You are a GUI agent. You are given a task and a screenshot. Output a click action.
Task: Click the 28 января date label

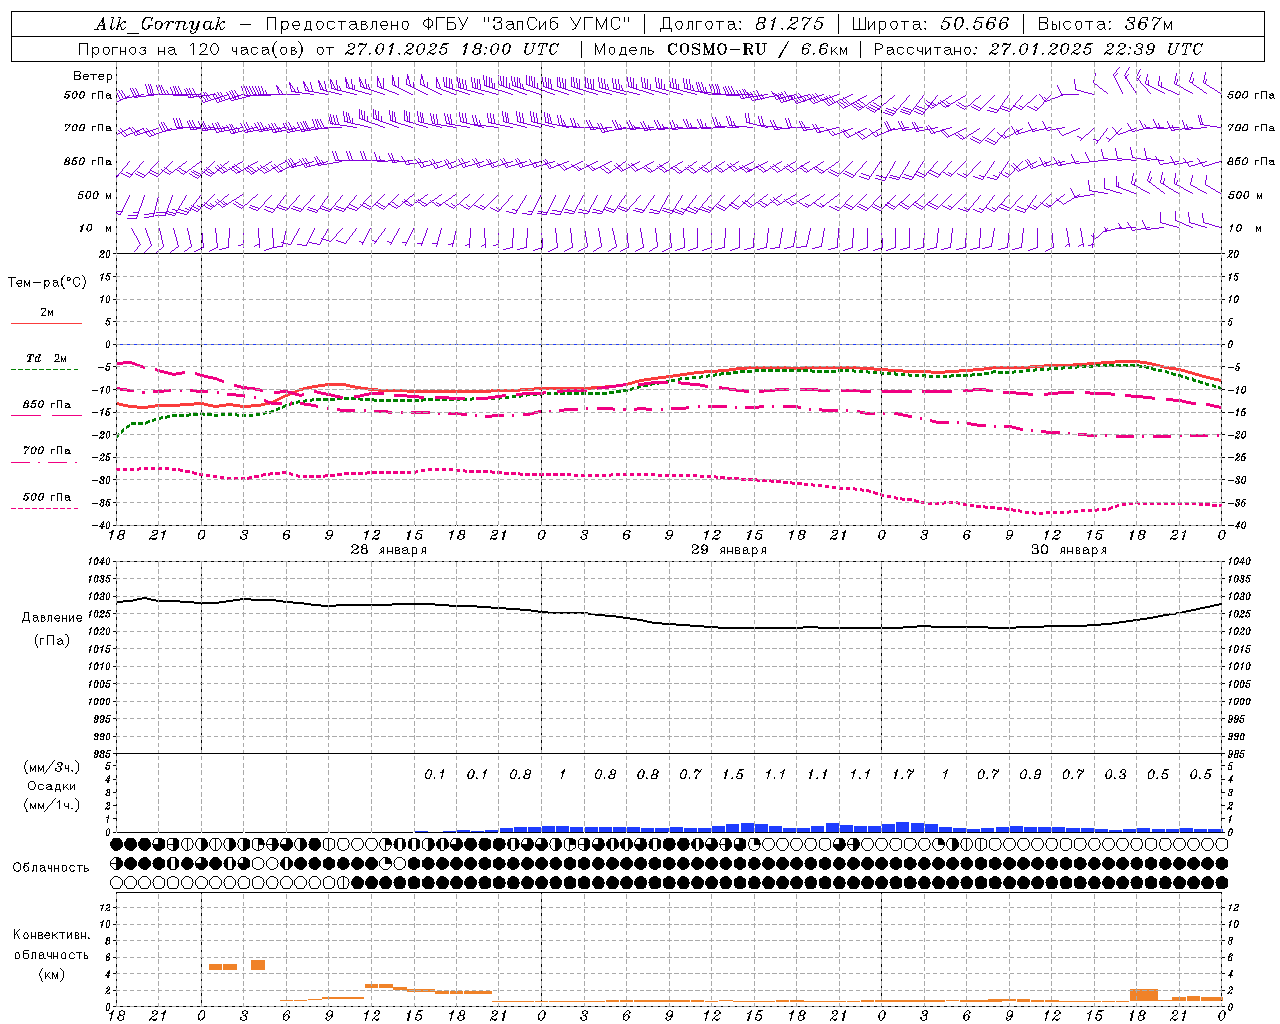coord(389,550)
